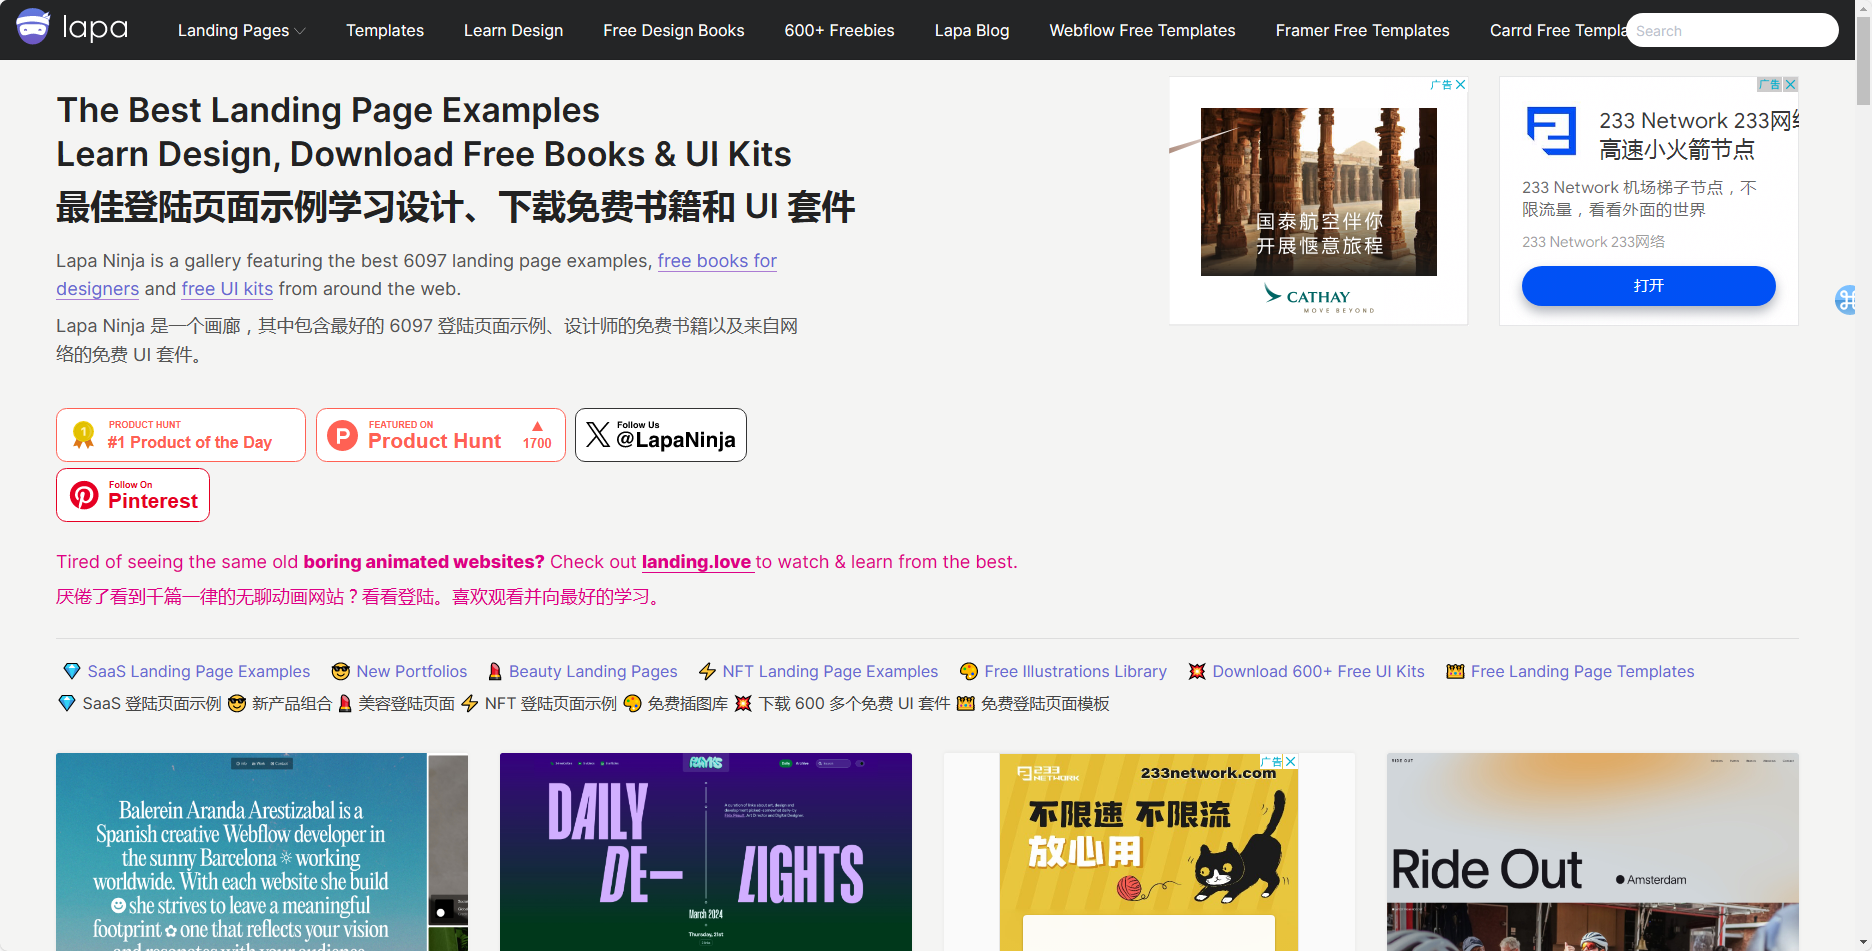
Task: Open the Daily Delights landing page thumbnail
Action: [x=706, y=852]
